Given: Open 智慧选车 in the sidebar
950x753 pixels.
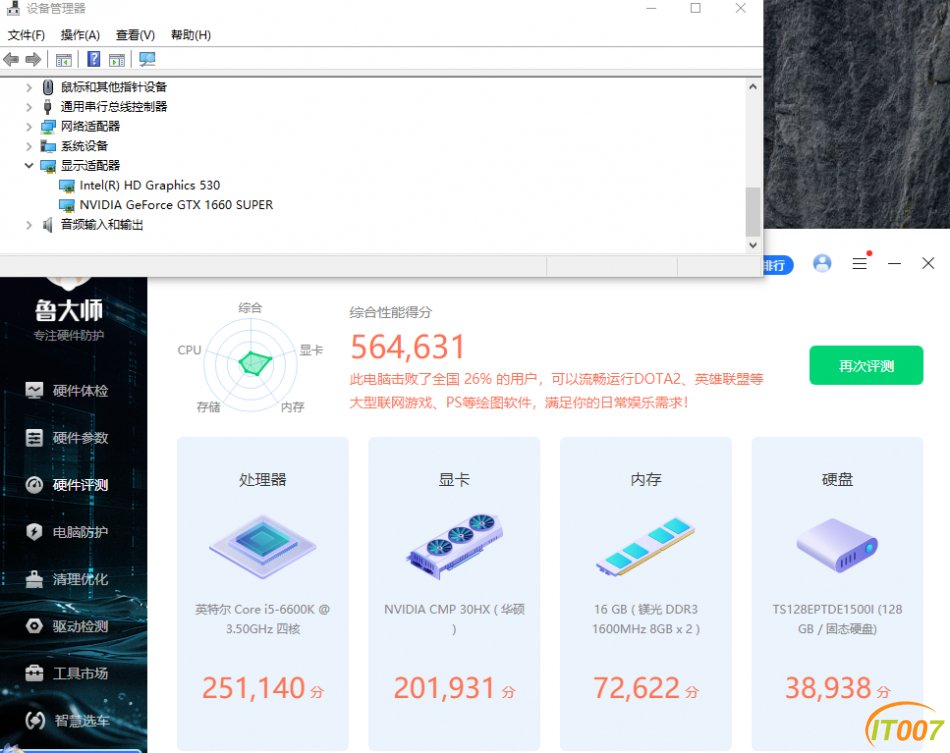Looking at the screenshot, I should [x=67, y=720].
